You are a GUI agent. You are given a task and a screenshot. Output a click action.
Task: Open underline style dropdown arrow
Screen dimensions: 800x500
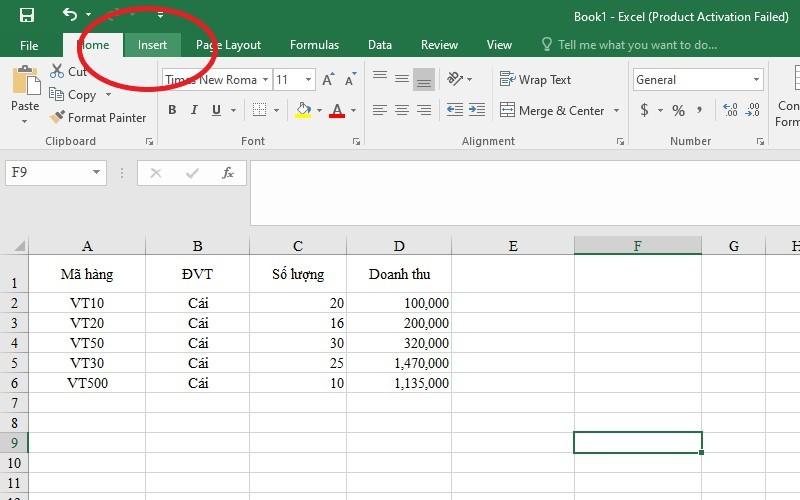(233, 110)
